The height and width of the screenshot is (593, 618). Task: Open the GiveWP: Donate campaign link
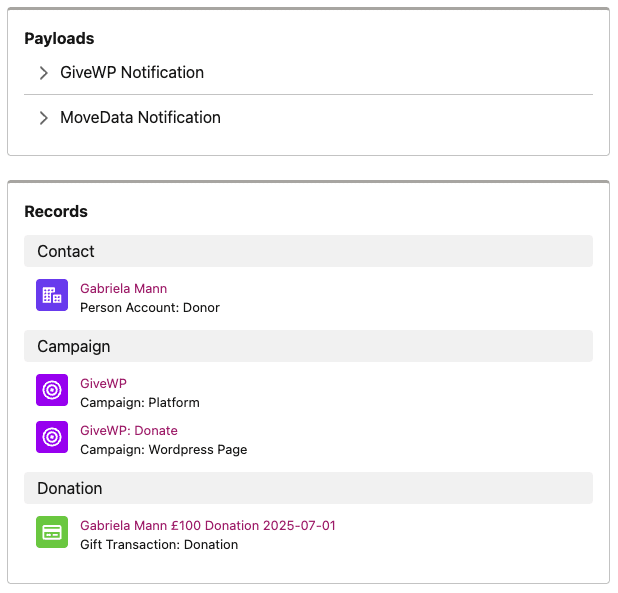129,430
